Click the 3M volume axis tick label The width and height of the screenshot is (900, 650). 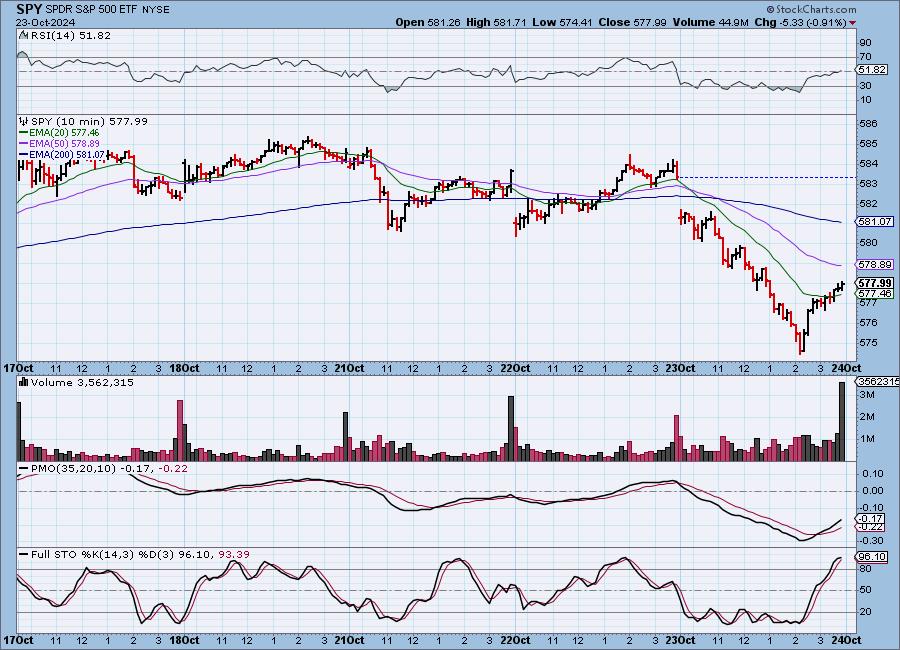867,395
